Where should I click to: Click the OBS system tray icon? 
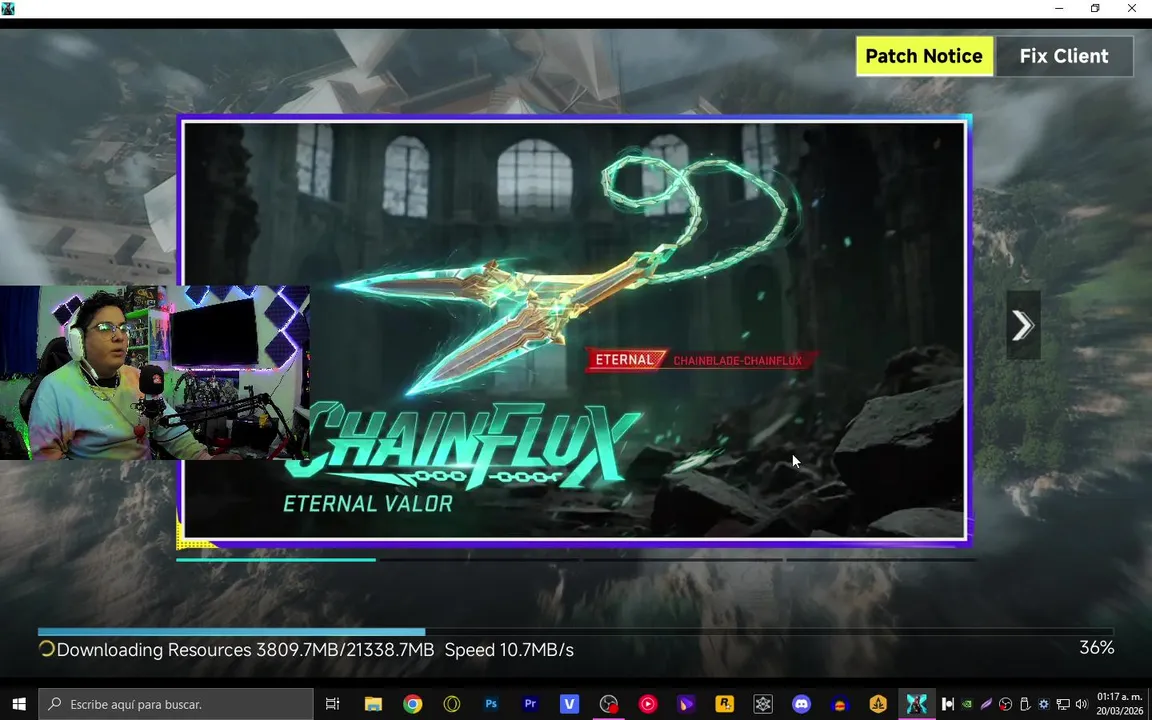[x=1005, y=704]
